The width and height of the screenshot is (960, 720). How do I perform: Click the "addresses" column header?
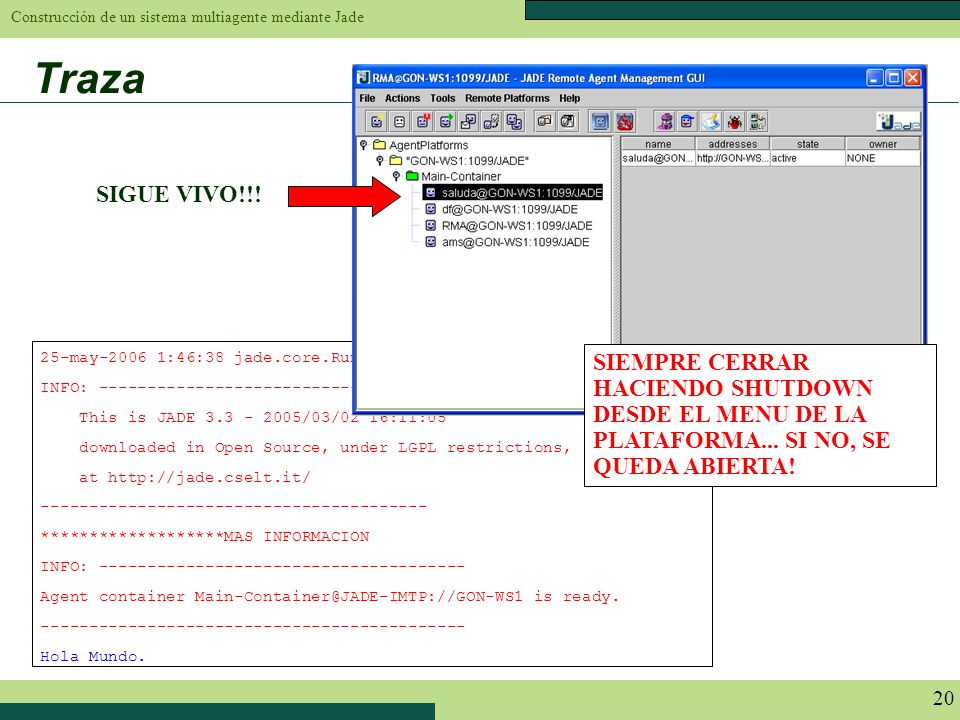tap(733, 144)
